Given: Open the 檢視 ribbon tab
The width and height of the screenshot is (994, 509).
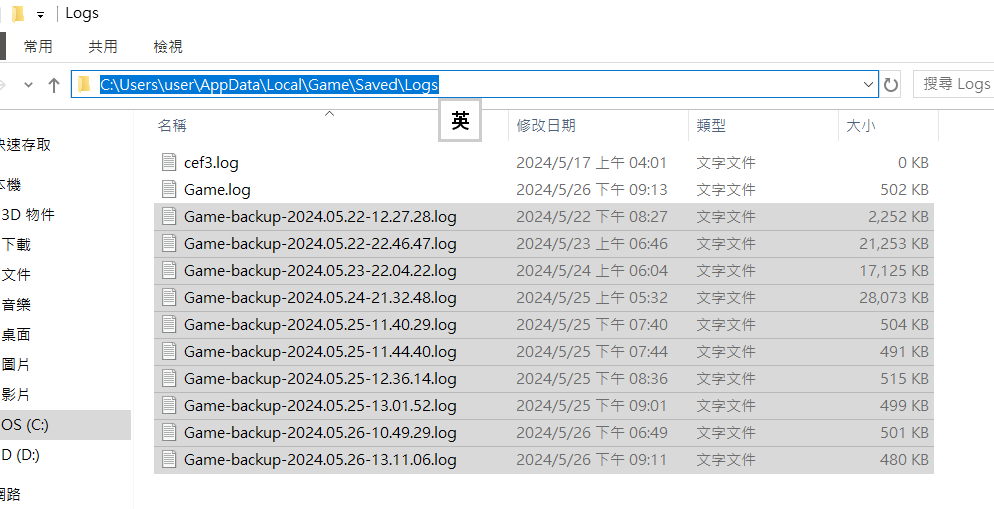Looking at the screenshot, I should coord(168,46).
